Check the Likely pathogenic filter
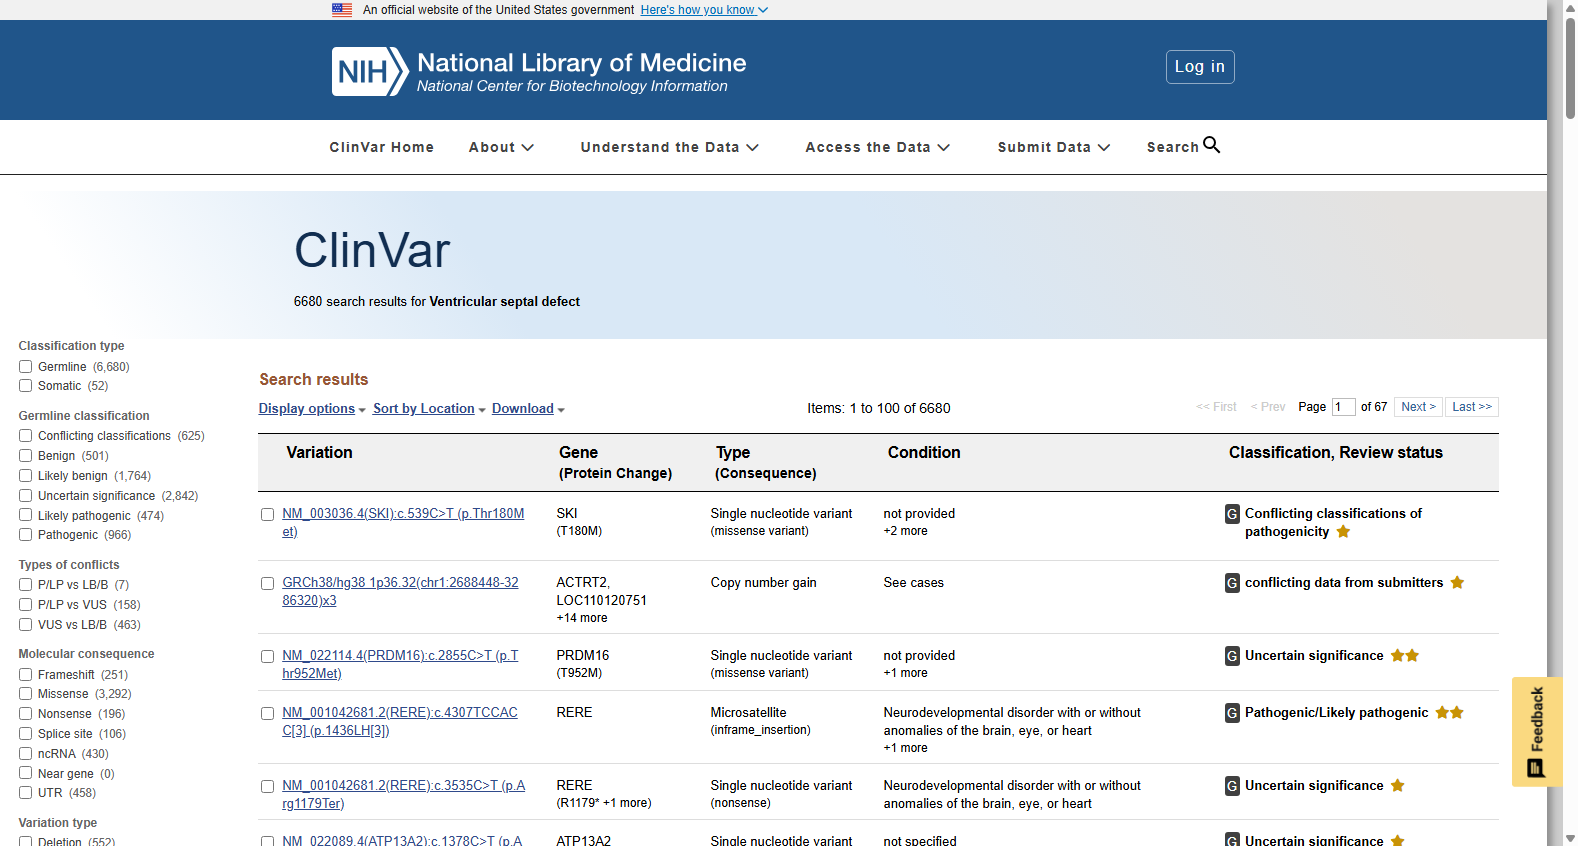The height and width of the screenshot is (846, 1578). click(x=26, y=516)
